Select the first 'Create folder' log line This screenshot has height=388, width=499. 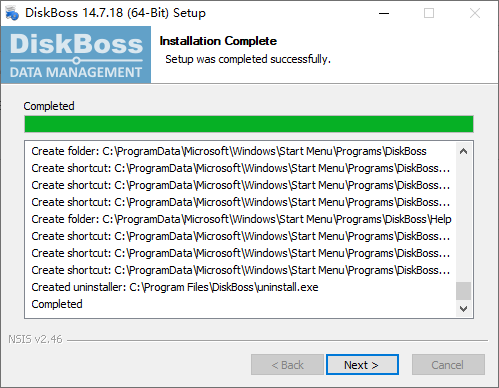tap(229, 151)
